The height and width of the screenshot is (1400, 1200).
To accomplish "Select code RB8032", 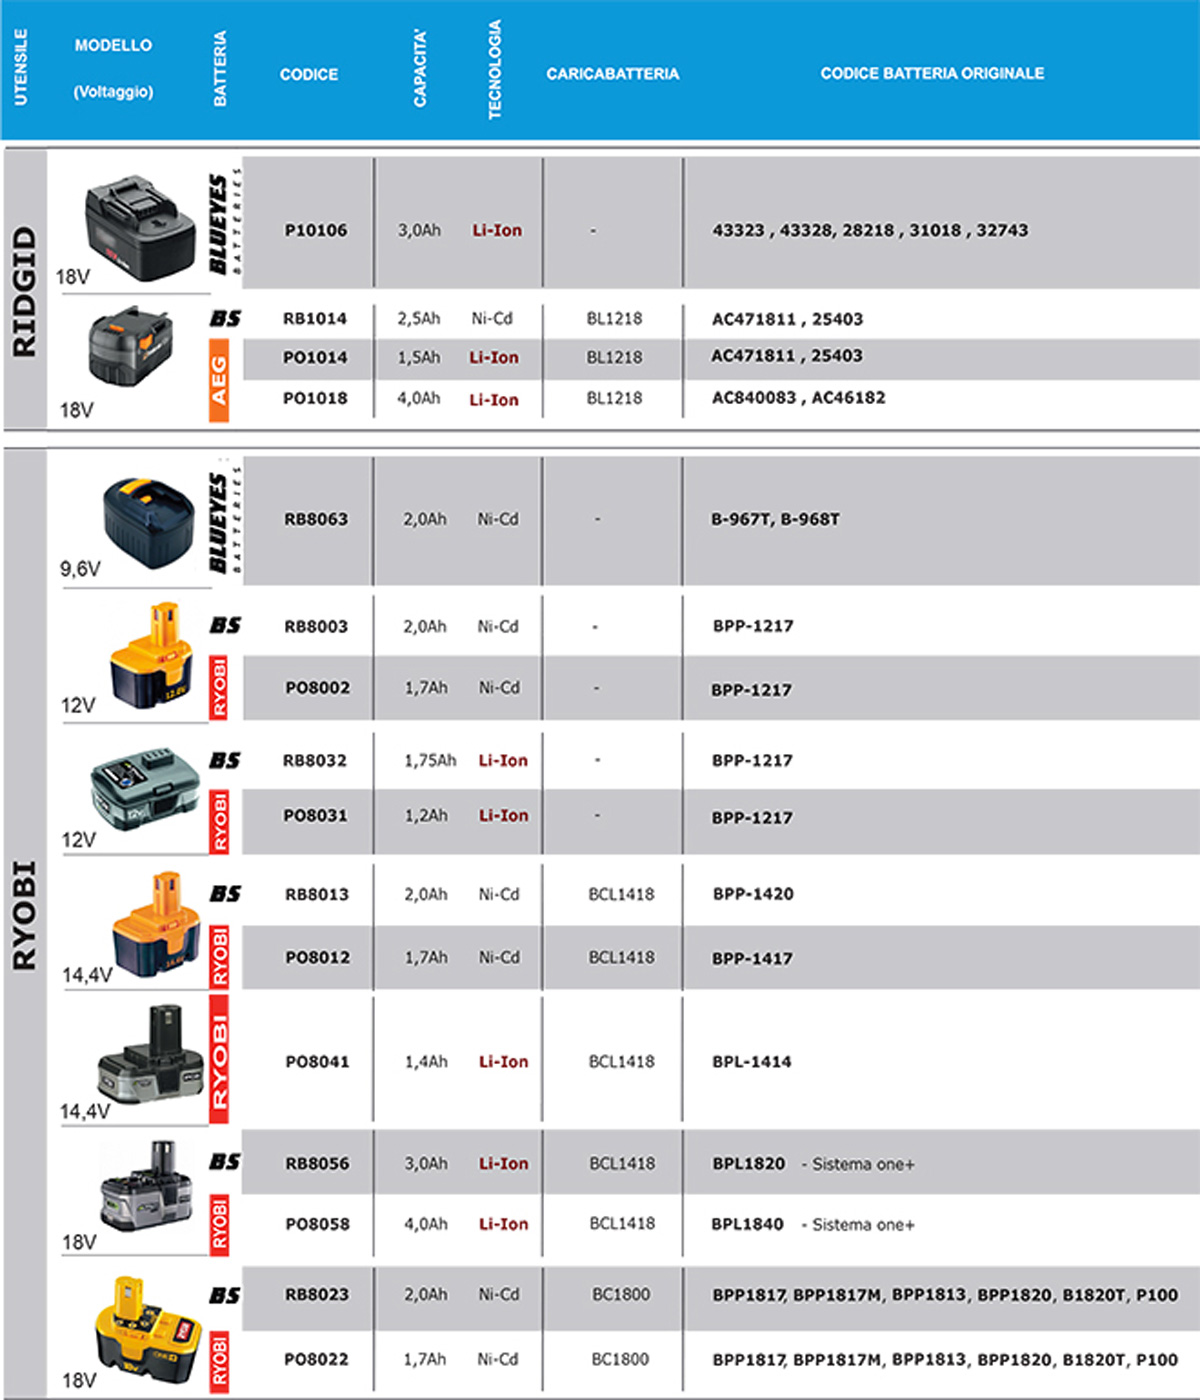I will (315, 761).
